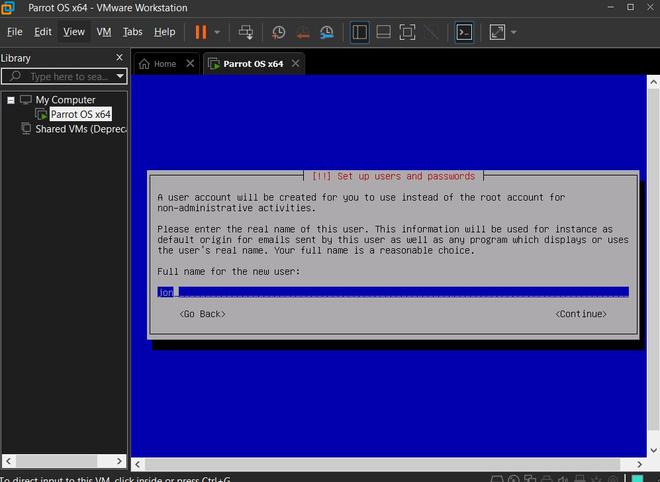The height and width of the screenshot is (482, 660).
Task: Click the library panel scroll left arrow
Action: point(8,461)
